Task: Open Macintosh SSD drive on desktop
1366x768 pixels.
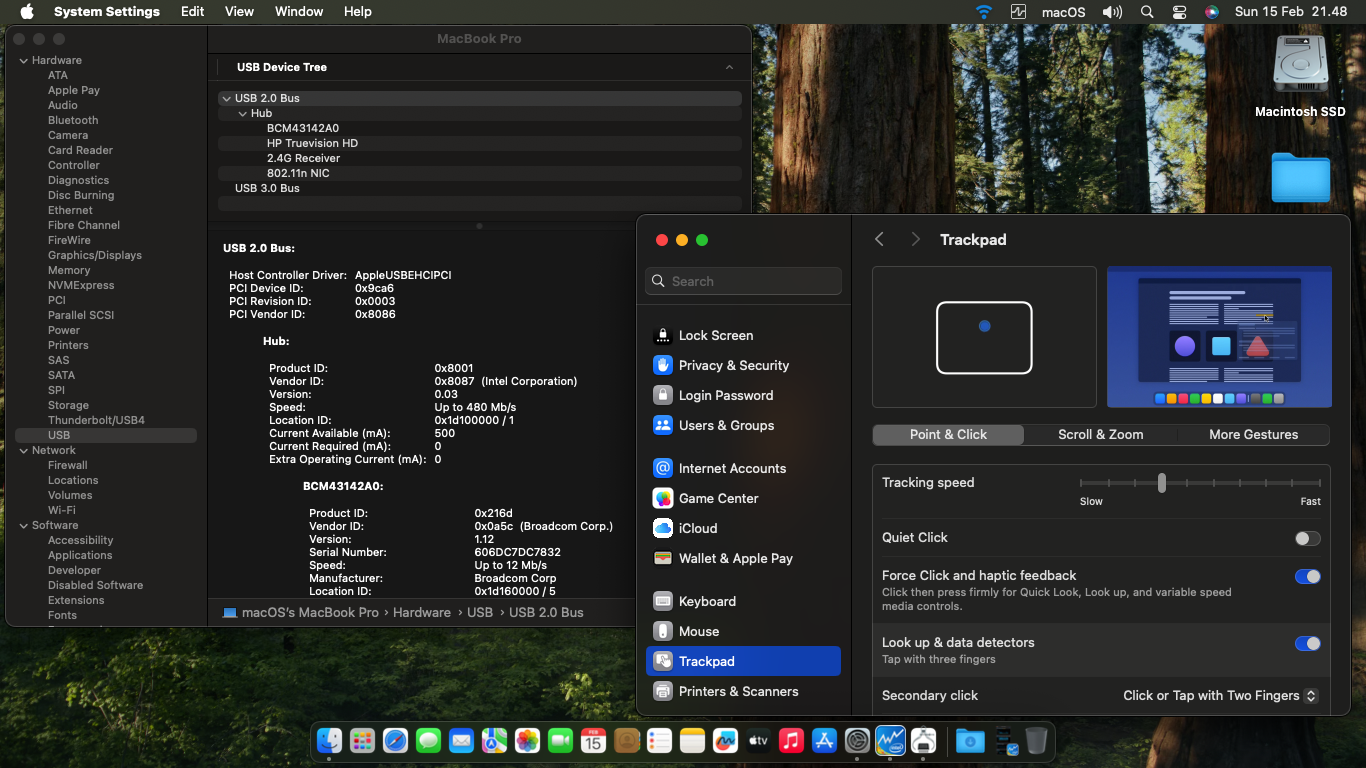Action: (1300, 77)
